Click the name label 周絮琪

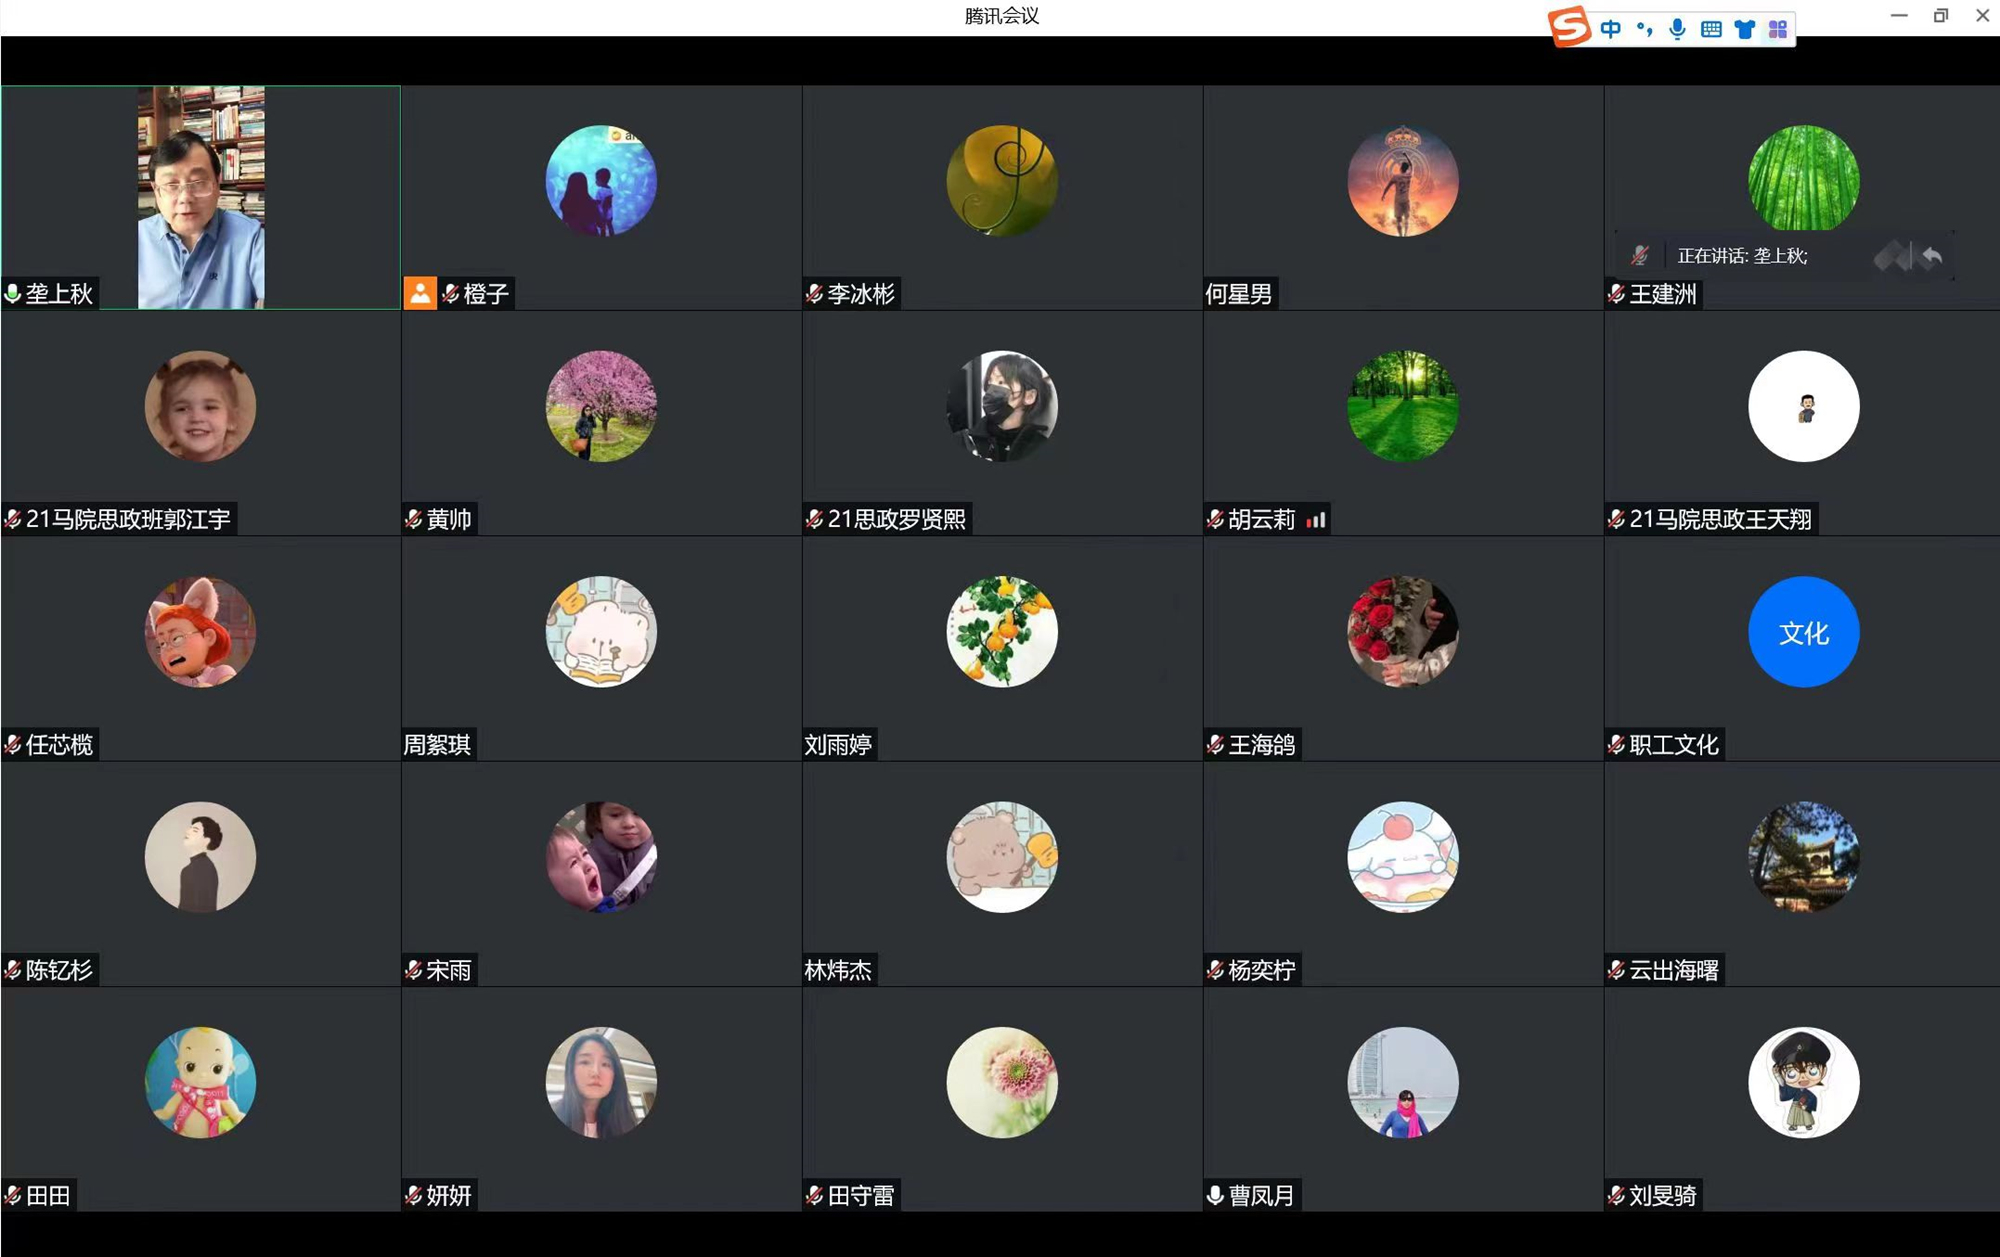(437, 745)
